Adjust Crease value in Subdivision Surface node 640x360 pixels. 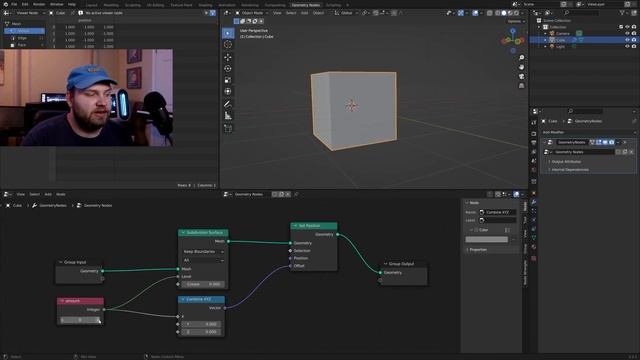[203, 284]
